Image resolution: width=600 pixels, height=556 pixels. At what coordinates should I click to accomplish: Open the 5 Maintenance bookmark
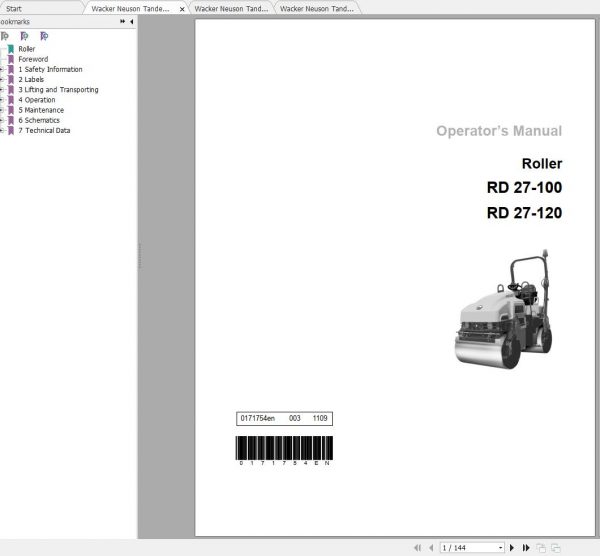(41, 110)
